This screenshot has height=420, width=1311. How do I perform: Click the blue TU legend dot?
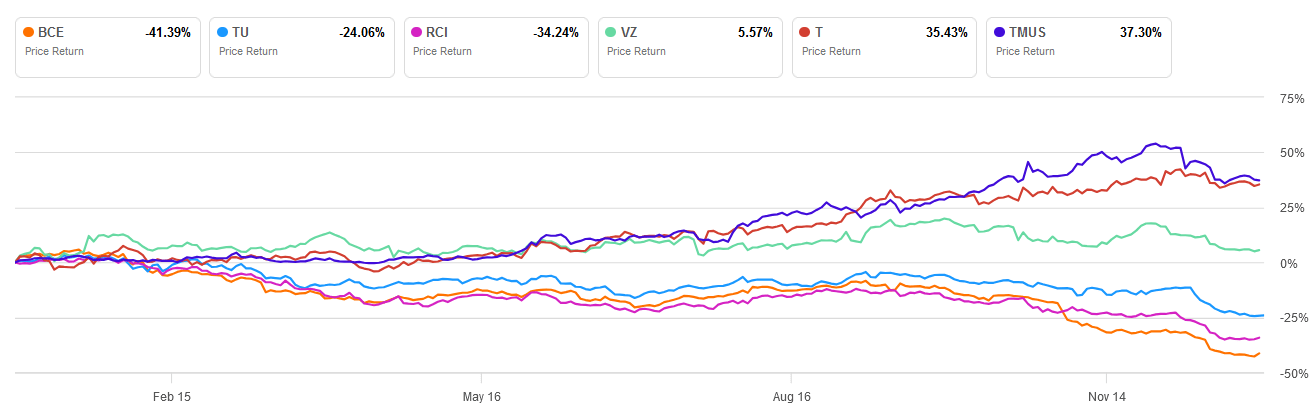pos(223,32)
